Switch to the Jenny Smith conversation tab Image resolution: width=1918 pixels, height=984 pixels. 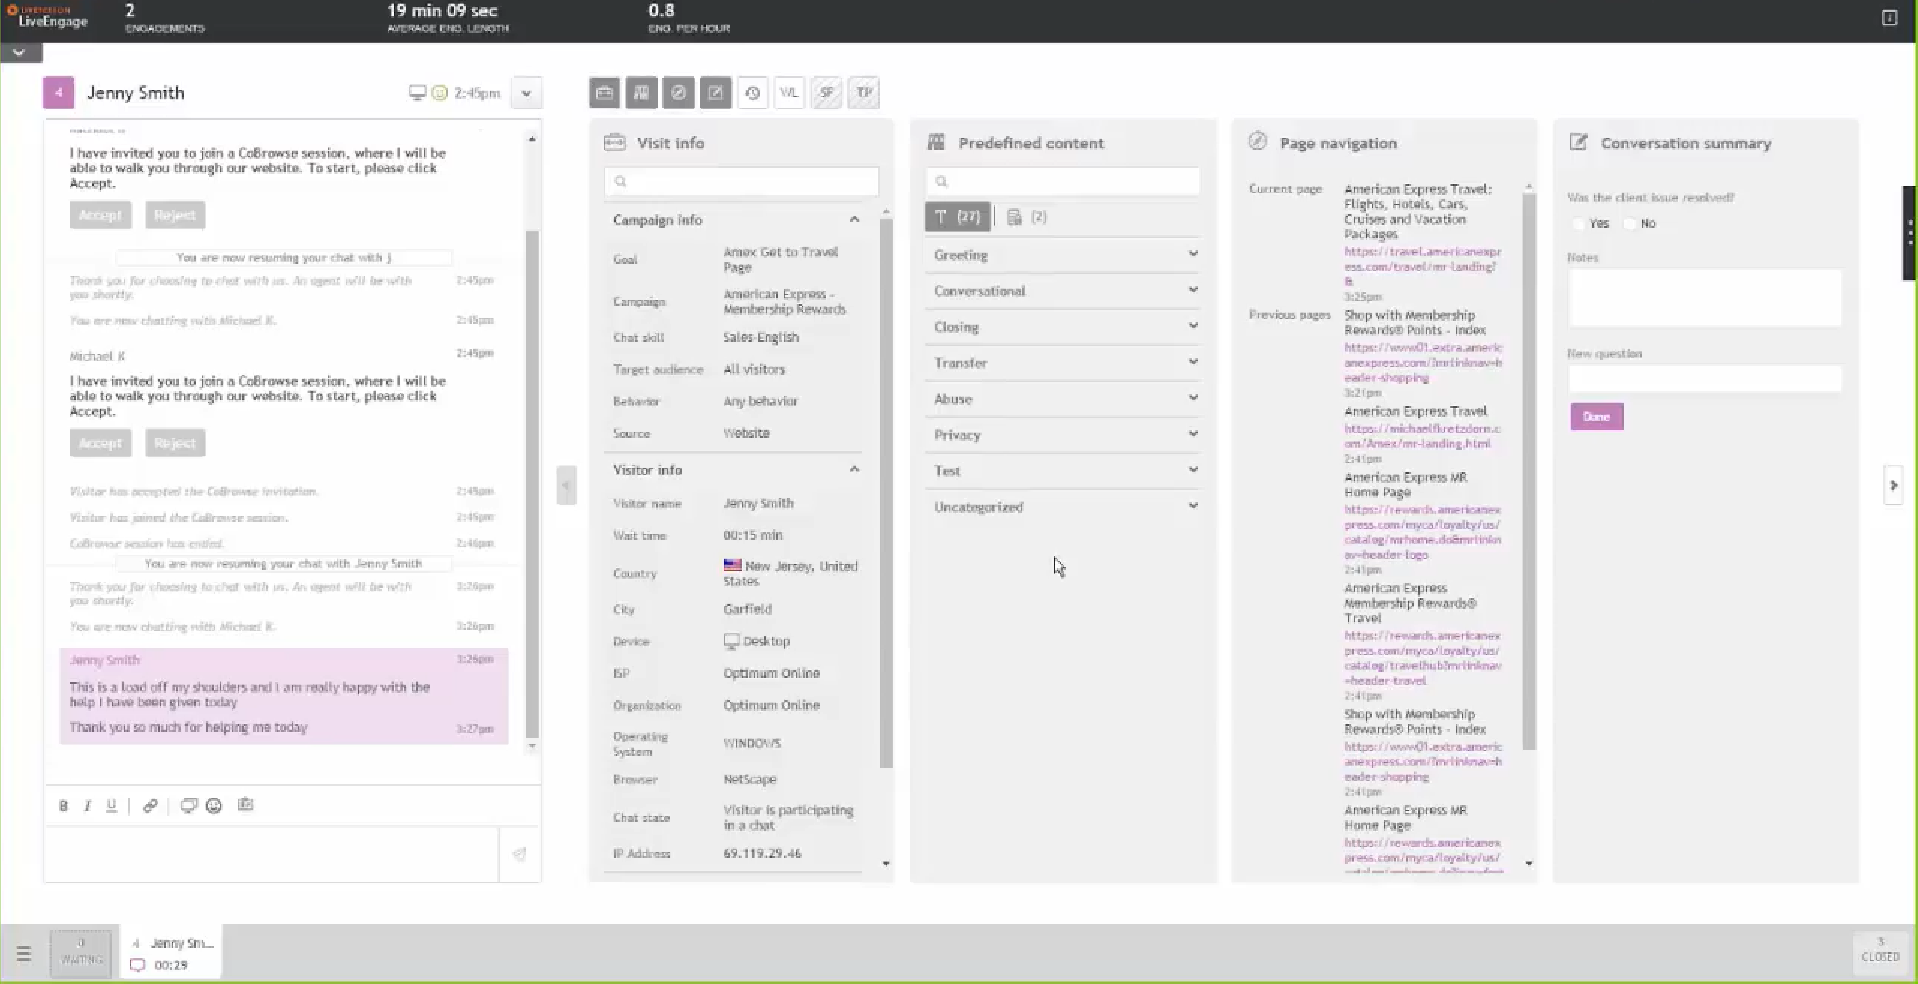point(171,953)
